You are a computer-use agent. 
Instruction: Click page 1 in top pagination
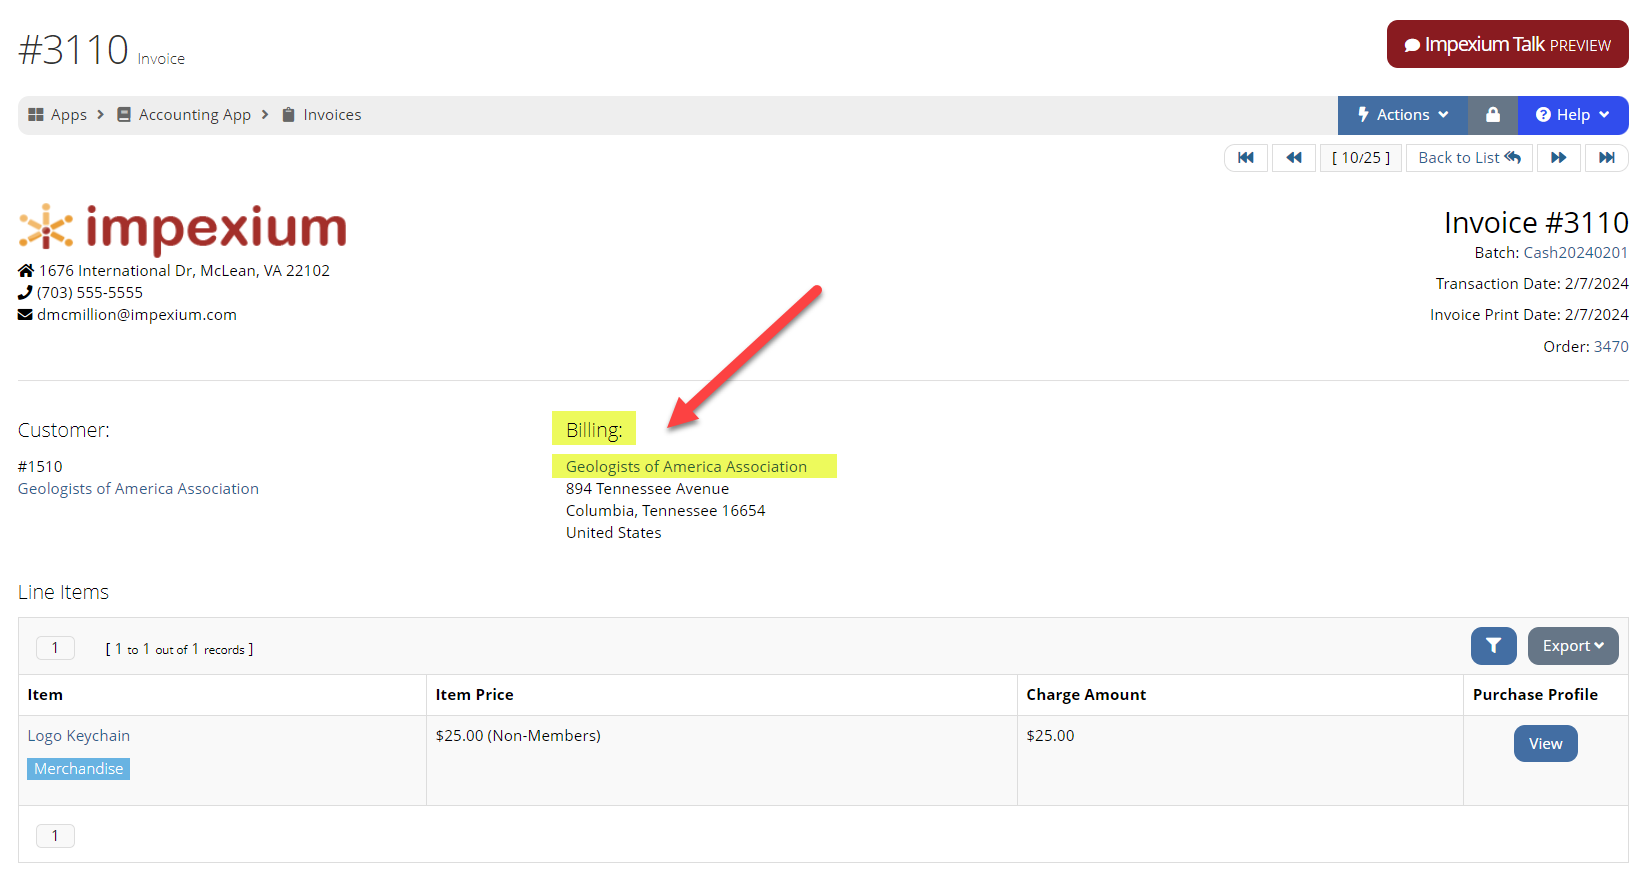click(55, 648)
